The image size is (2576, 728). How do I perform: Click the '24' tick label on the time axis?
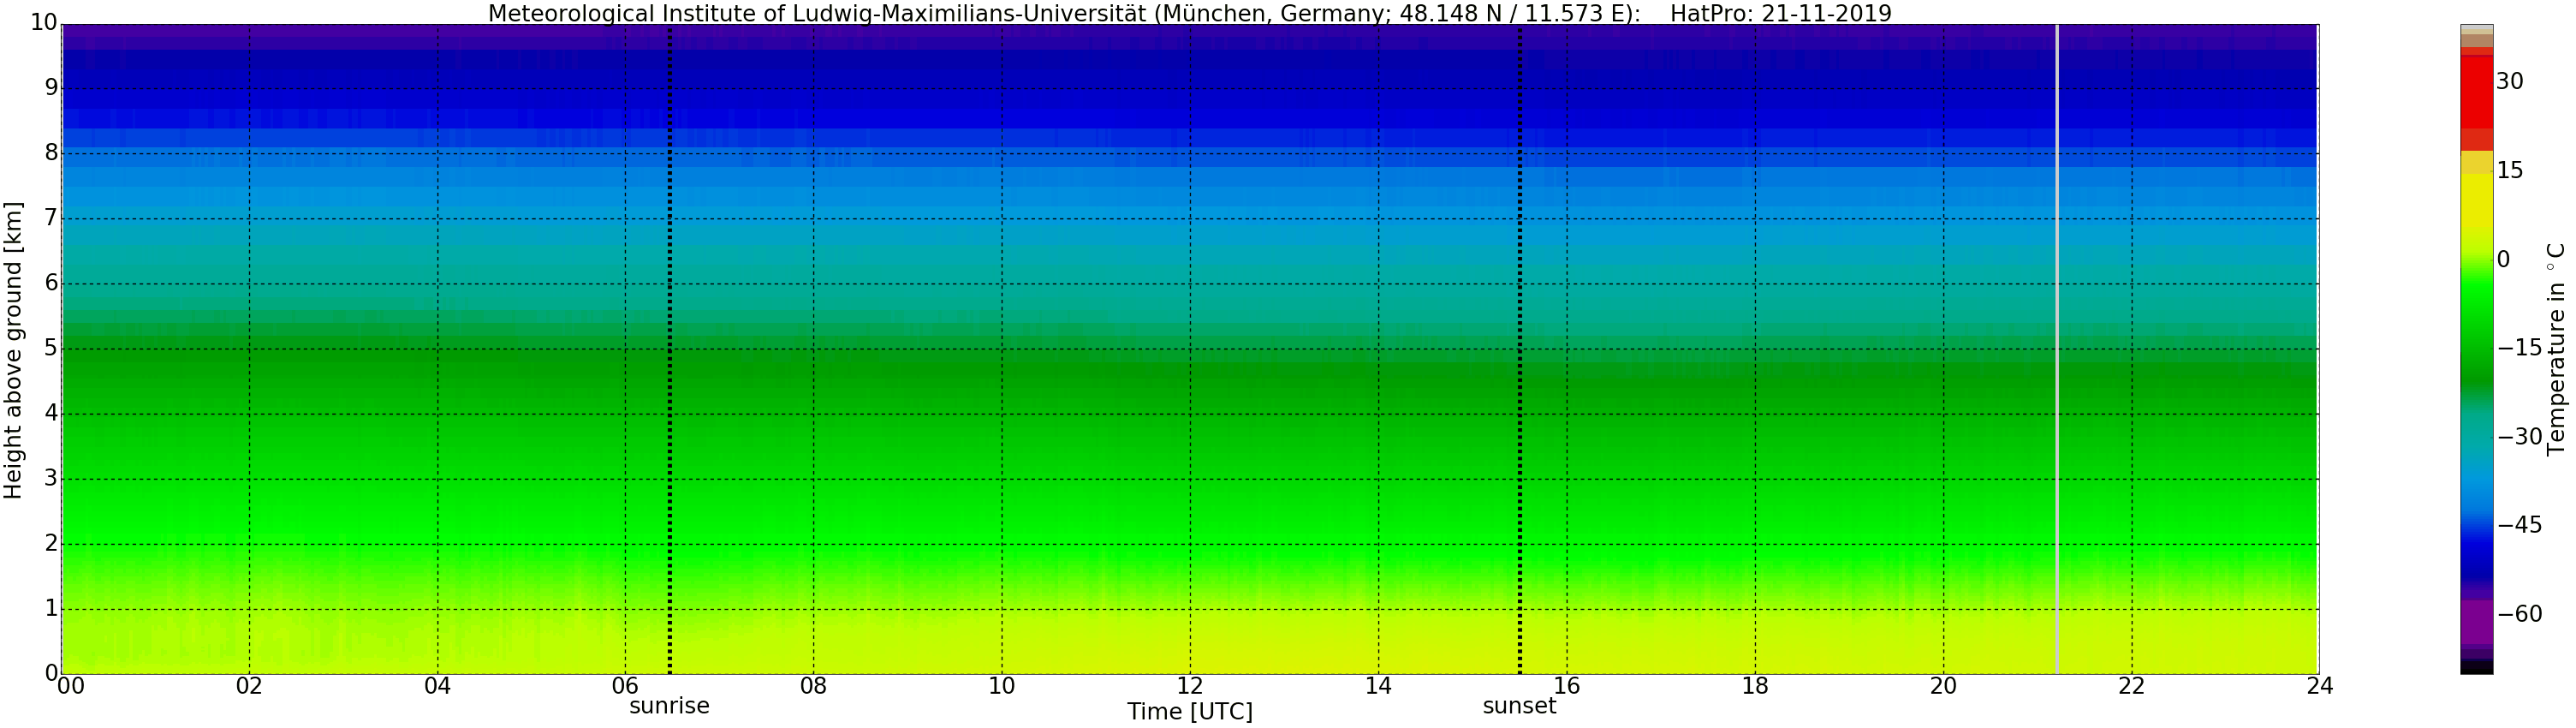coord(2319,686)
